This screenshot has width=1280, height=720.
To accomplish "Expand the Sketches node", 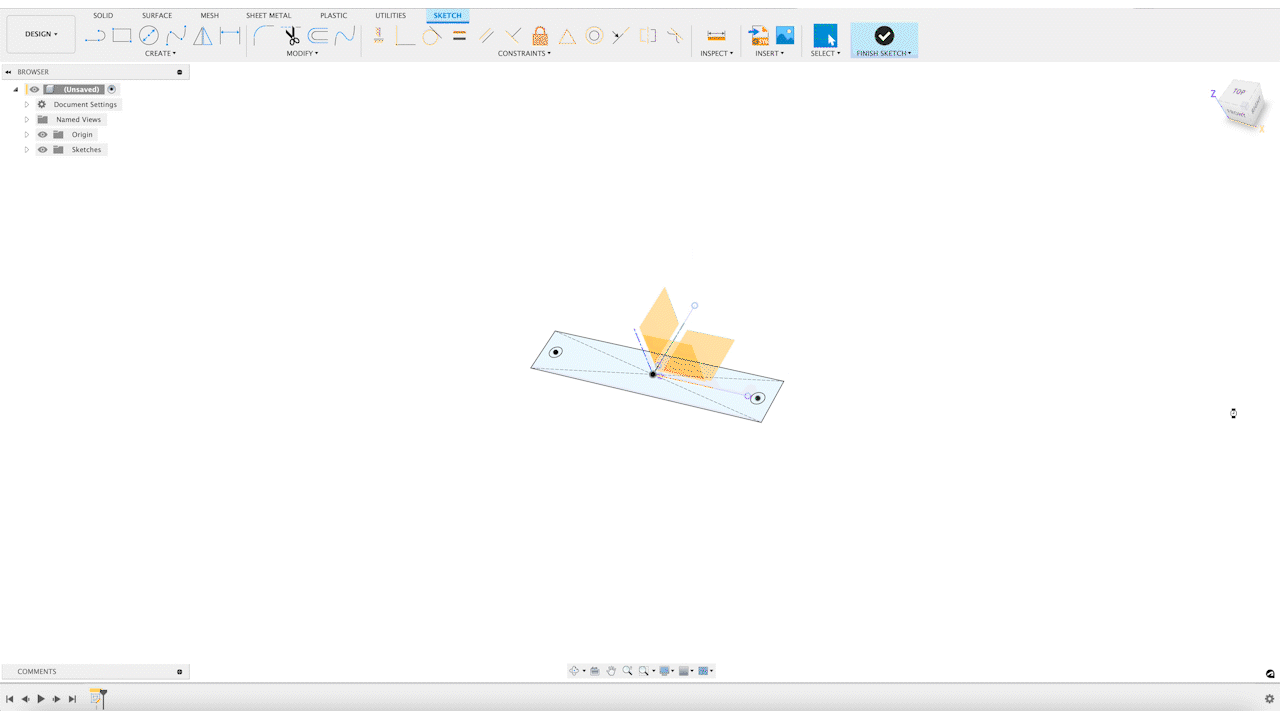I will coord(27,149).
